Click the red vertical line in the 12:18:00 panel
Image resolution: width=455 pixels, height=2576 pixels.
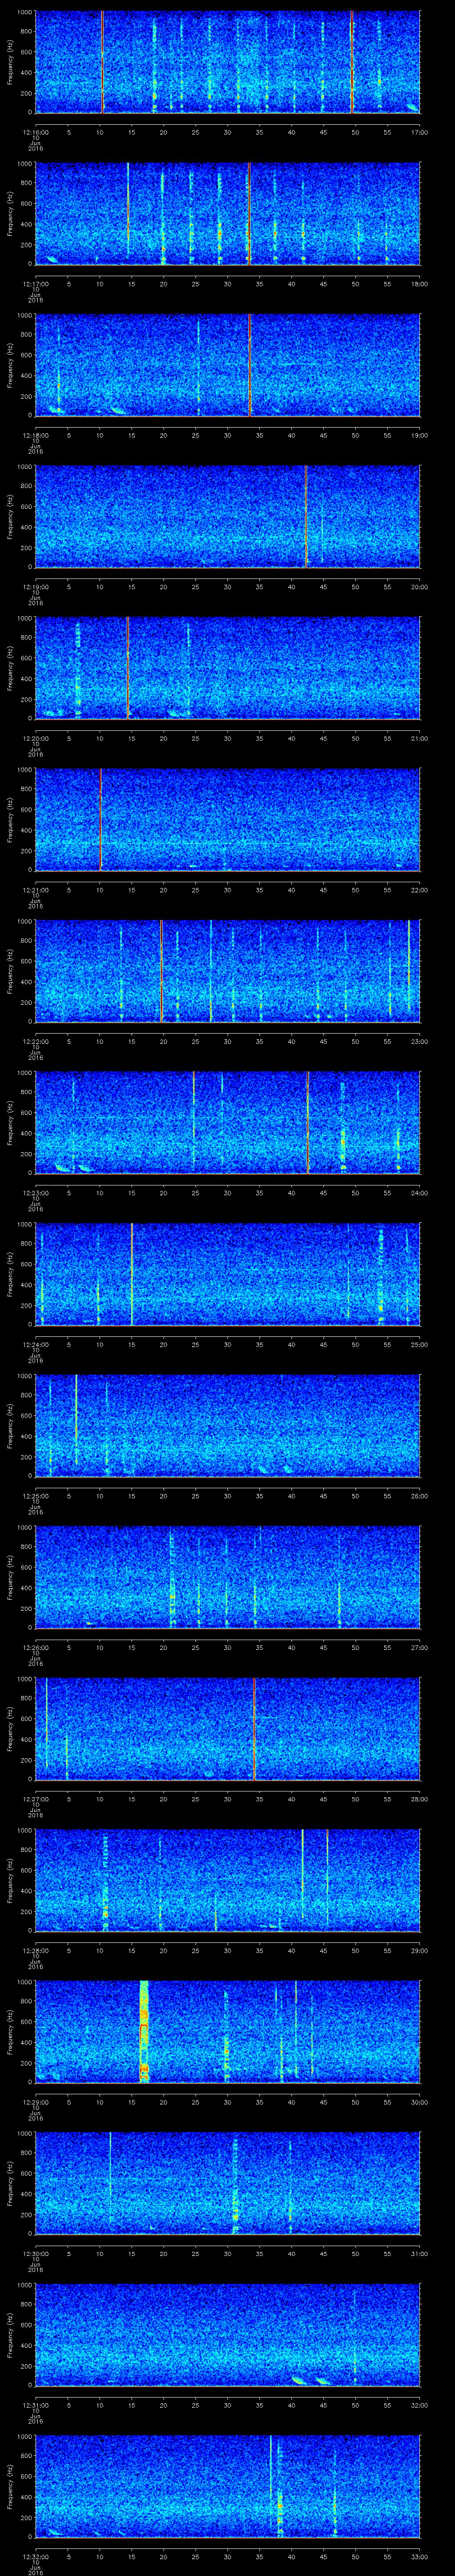tap(250, 365)
